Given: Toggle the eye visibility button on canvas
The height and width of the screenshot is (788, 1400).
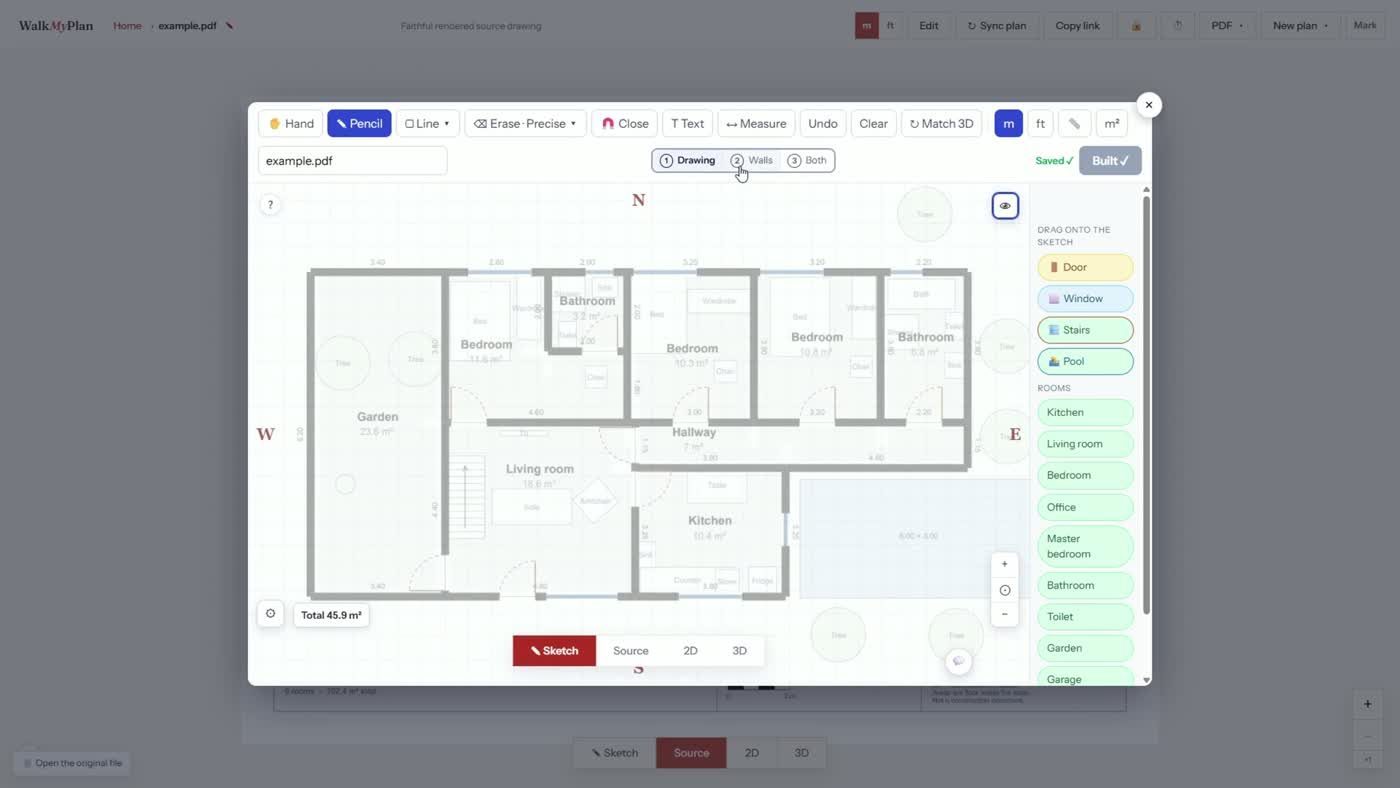Looking at the screenshot, I should [1005, 206].
